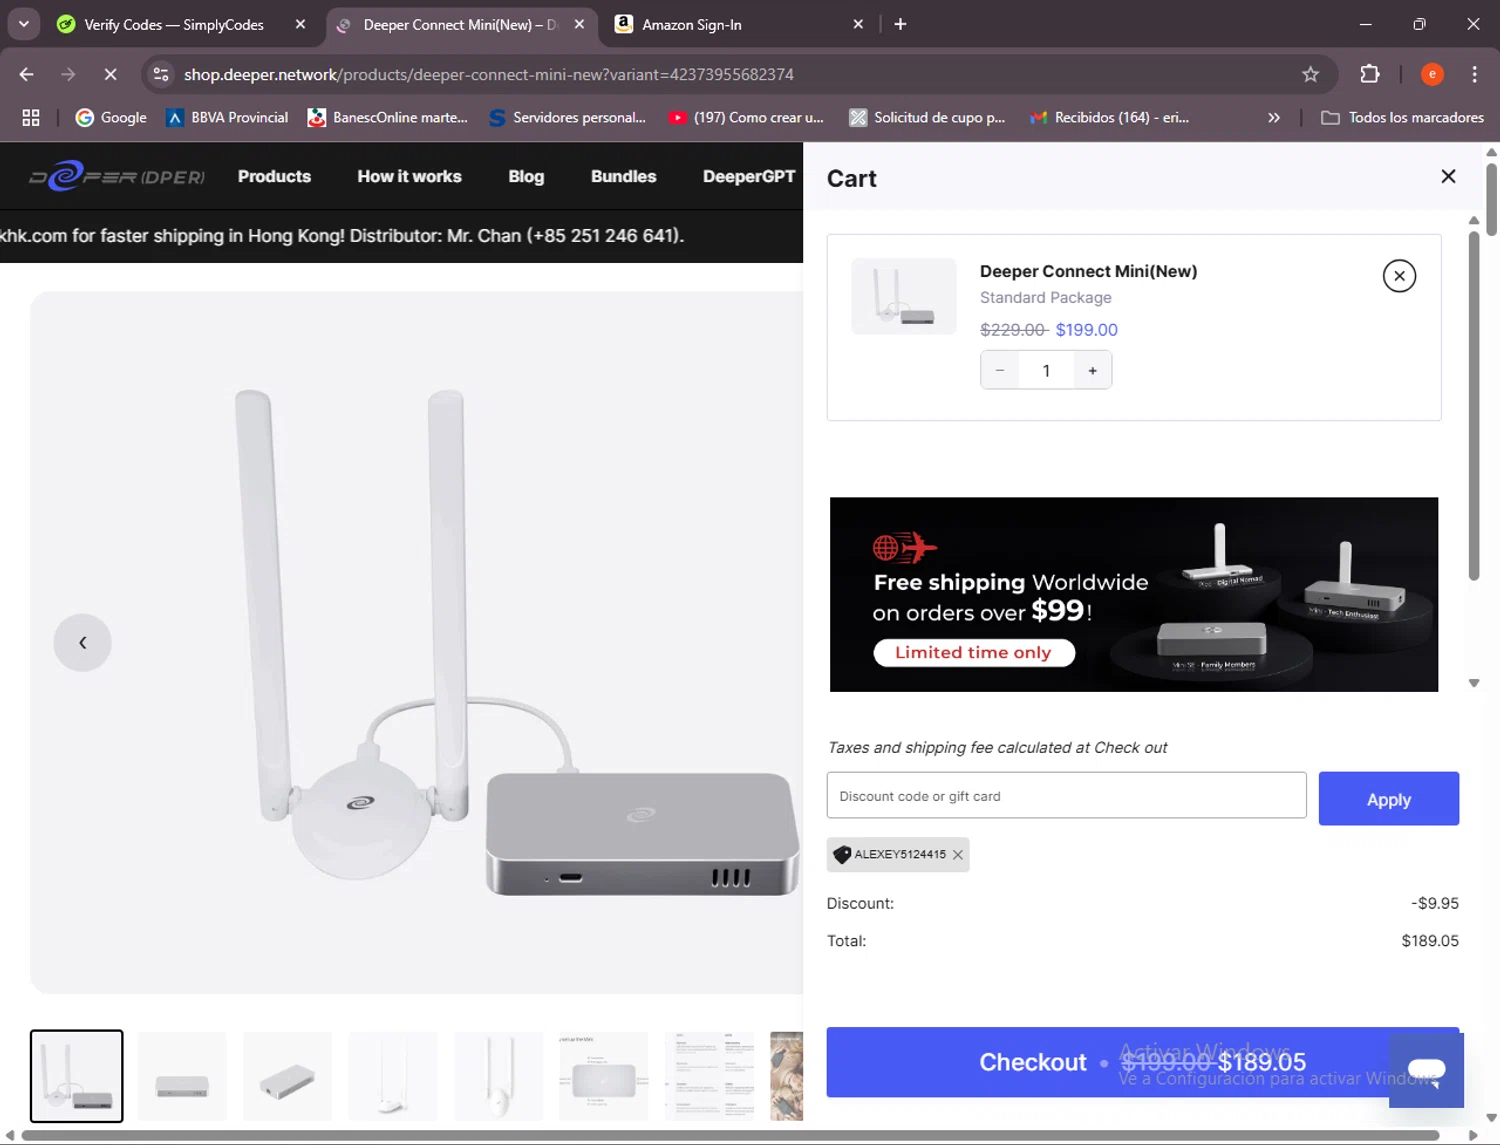
Task: Click the horizontal page scrollbar
Action: click(730, 1135)
